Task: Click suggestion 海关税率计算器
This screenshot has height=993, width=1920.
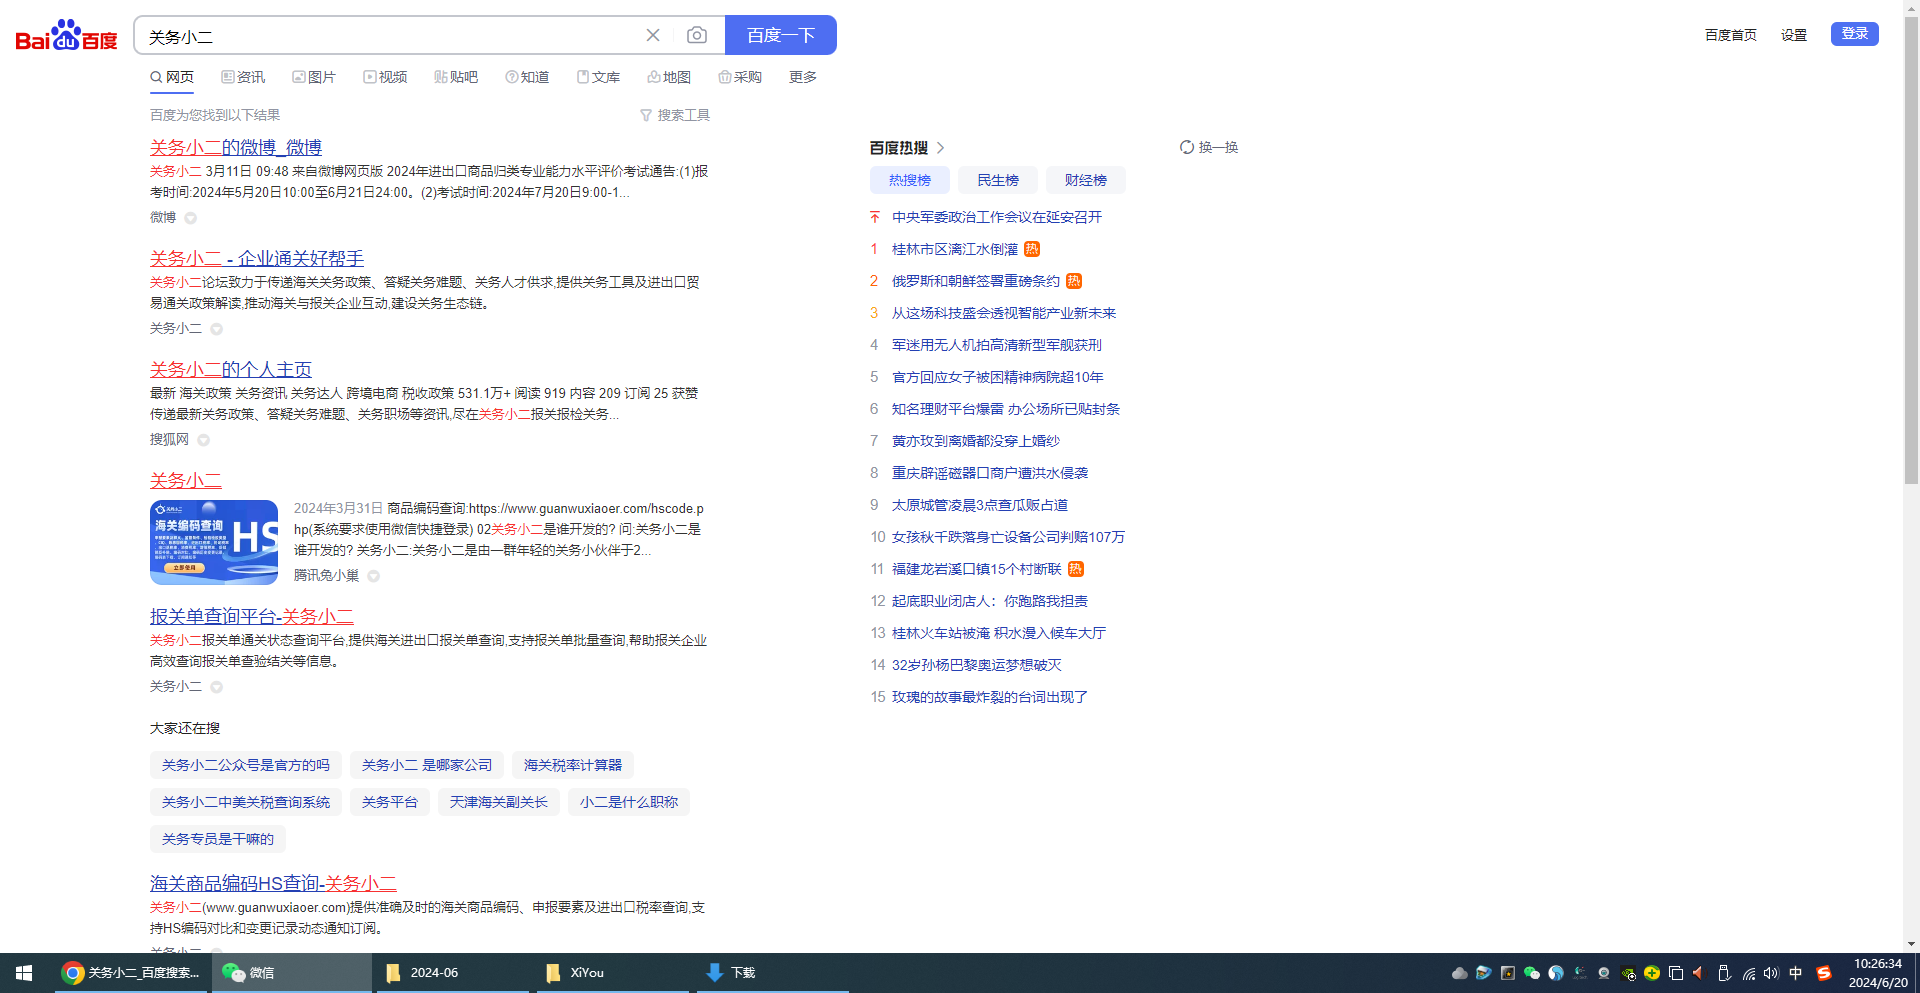Action: [x=573, y=765]
